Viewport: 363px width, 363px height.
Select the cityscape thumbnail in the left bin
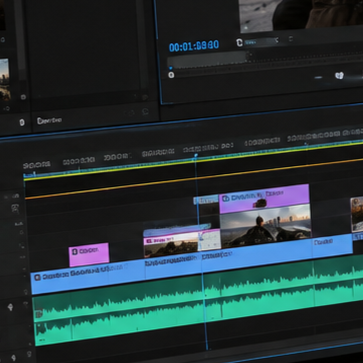(x=5, y=79)
